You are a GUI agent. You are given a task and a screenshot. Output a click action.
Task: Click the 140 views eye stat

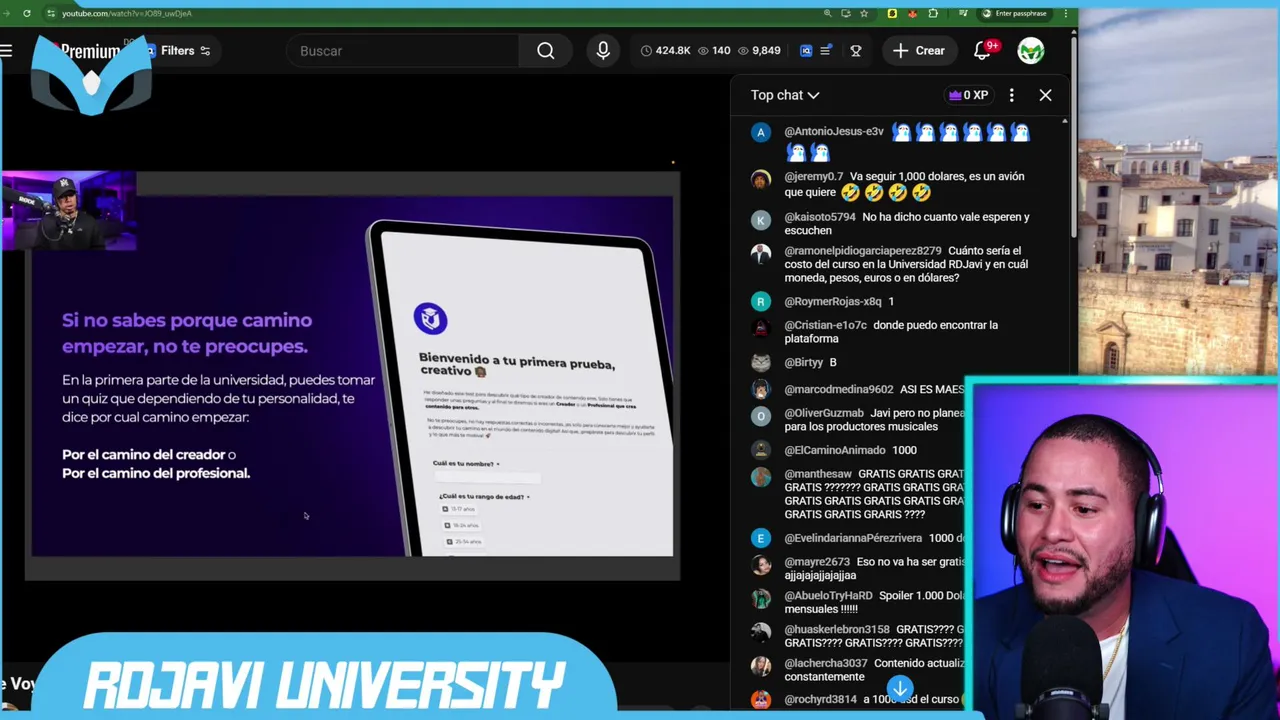click(714, 51)
